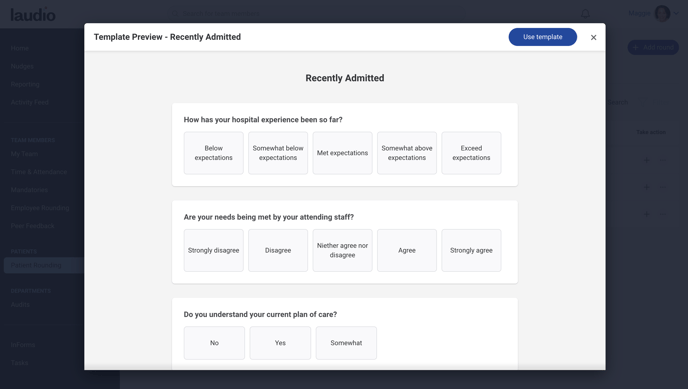Image resolution: width=688 pixels, height=389 pixels.
Task: Choose Somewhat for plan of care
Action: tap(346, 343)
